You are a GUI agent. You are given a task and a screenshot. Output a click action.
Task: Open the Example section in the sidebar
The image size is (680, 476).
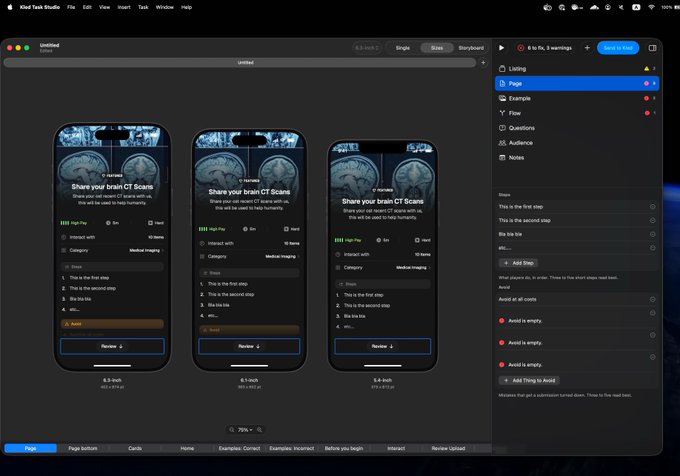click(x=577, y=98)
